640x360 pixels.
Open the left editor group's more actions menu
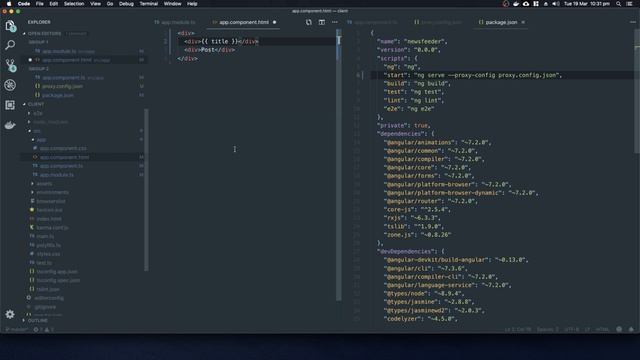click(335, 22)
